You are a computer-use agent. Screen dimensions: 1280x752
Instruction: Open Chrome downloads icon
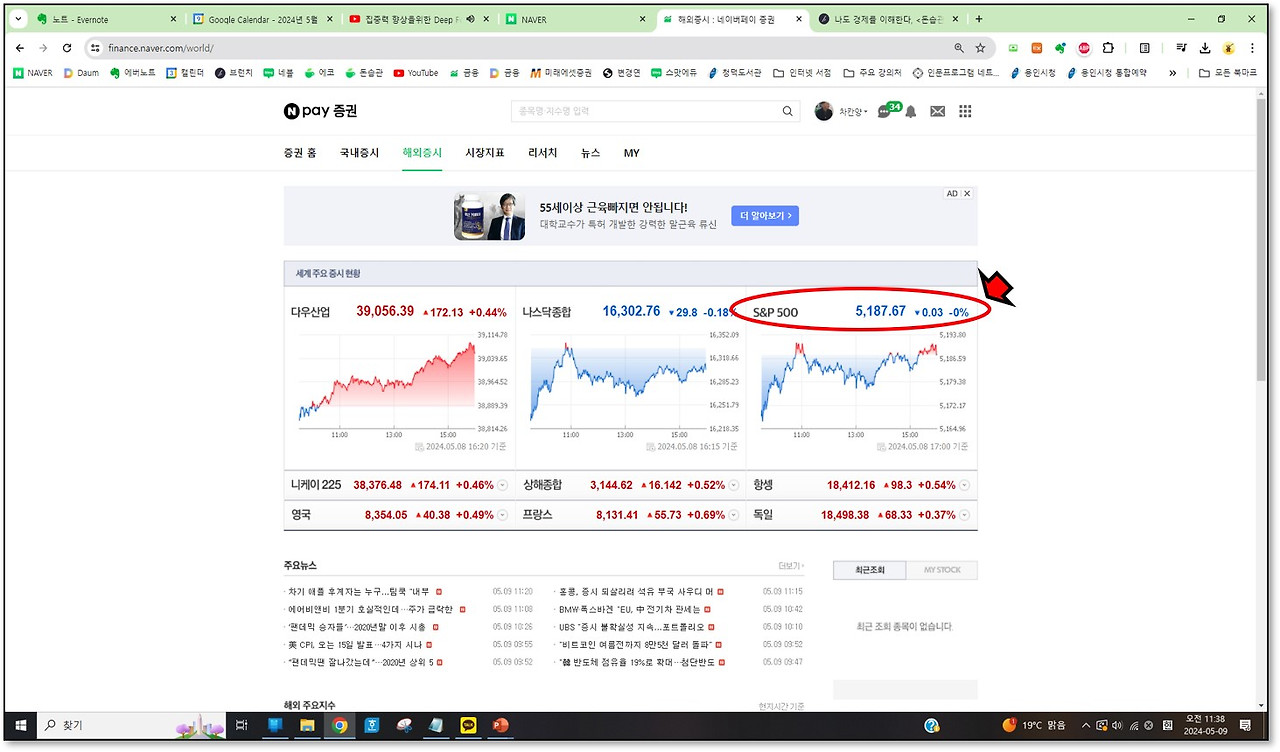click(1205, 48)
